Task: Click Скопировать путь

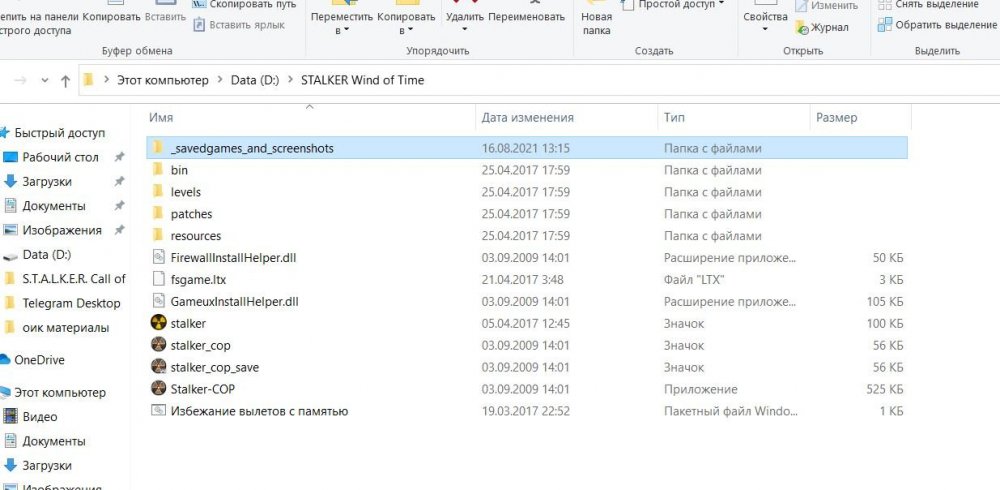Action: (244, 4)
